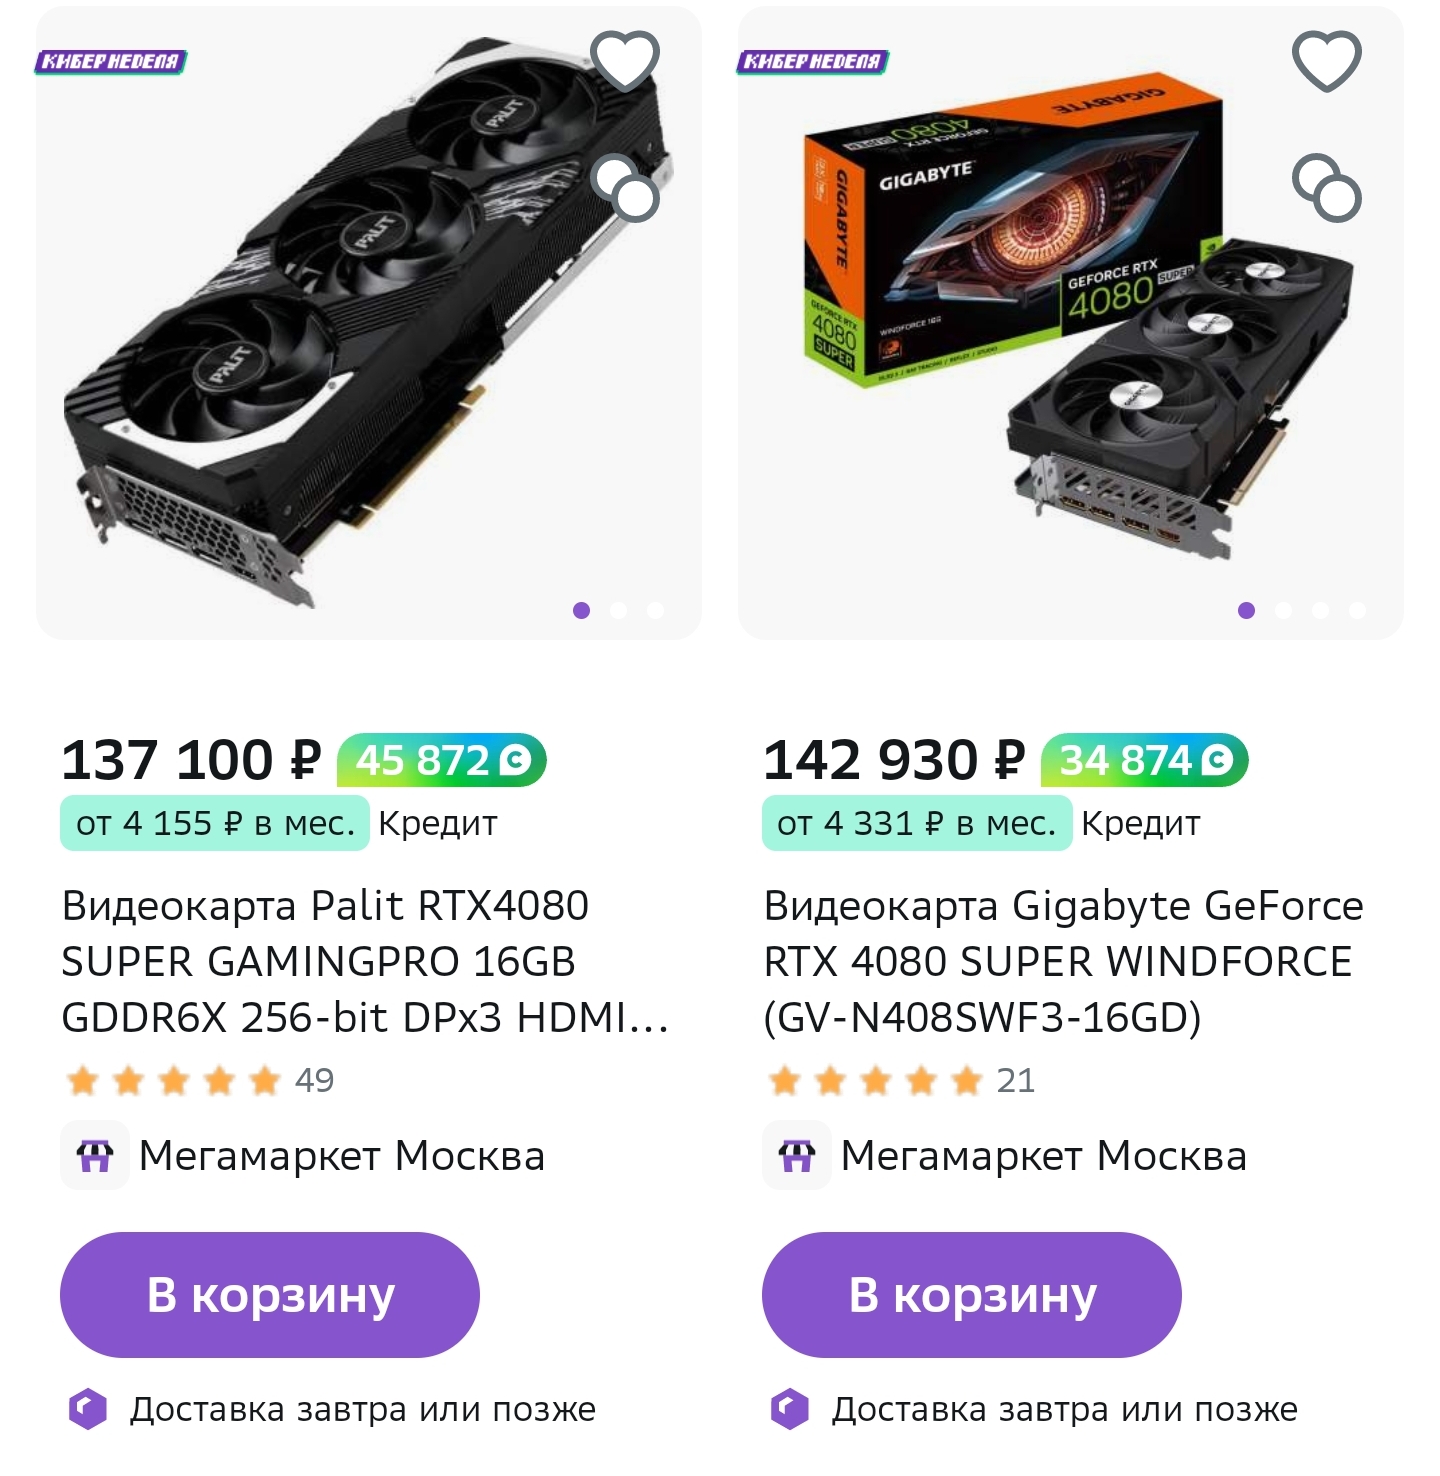Click Мегамаркет Москва store icon under Palit

click(95, 1156)
